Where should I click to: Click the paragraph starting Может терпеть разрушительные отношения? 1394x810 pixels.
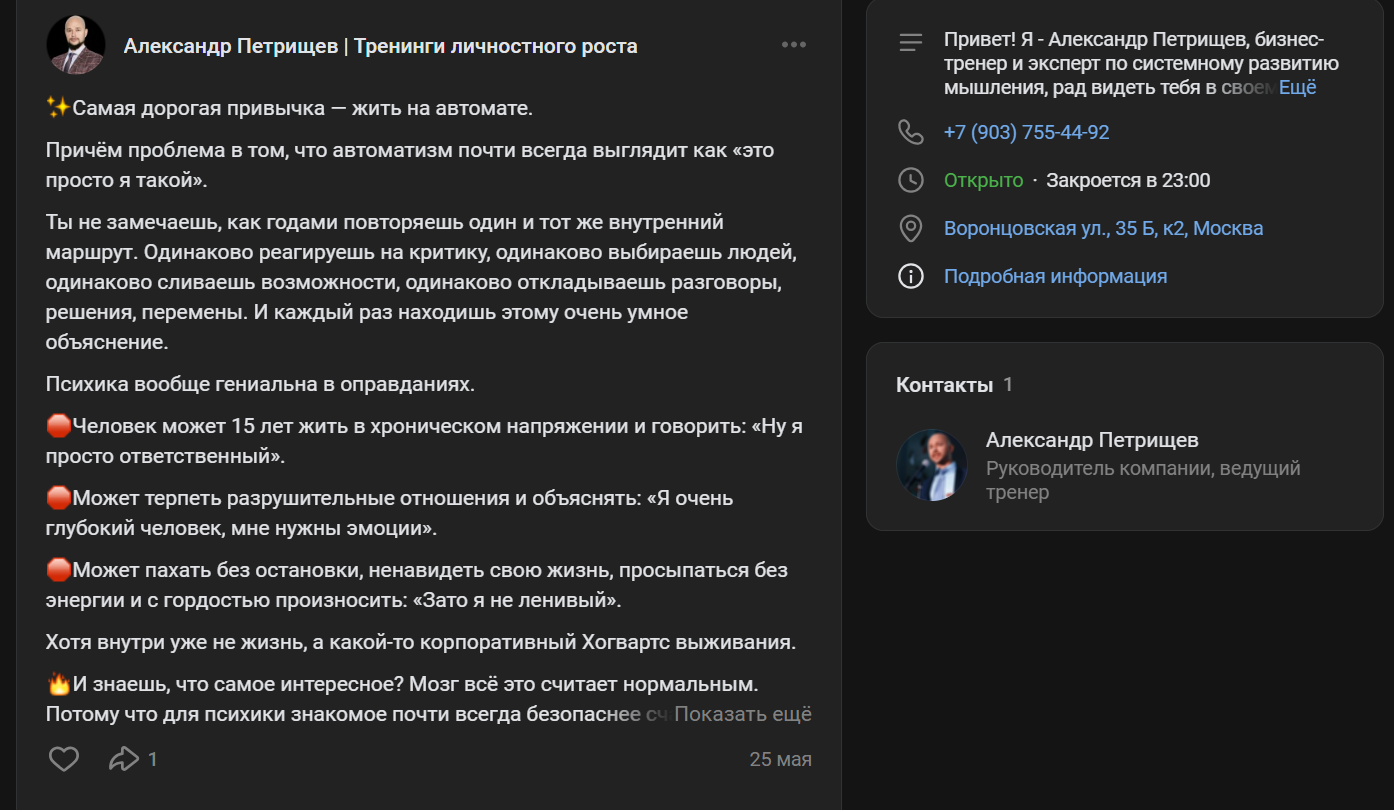pos(390,513)
